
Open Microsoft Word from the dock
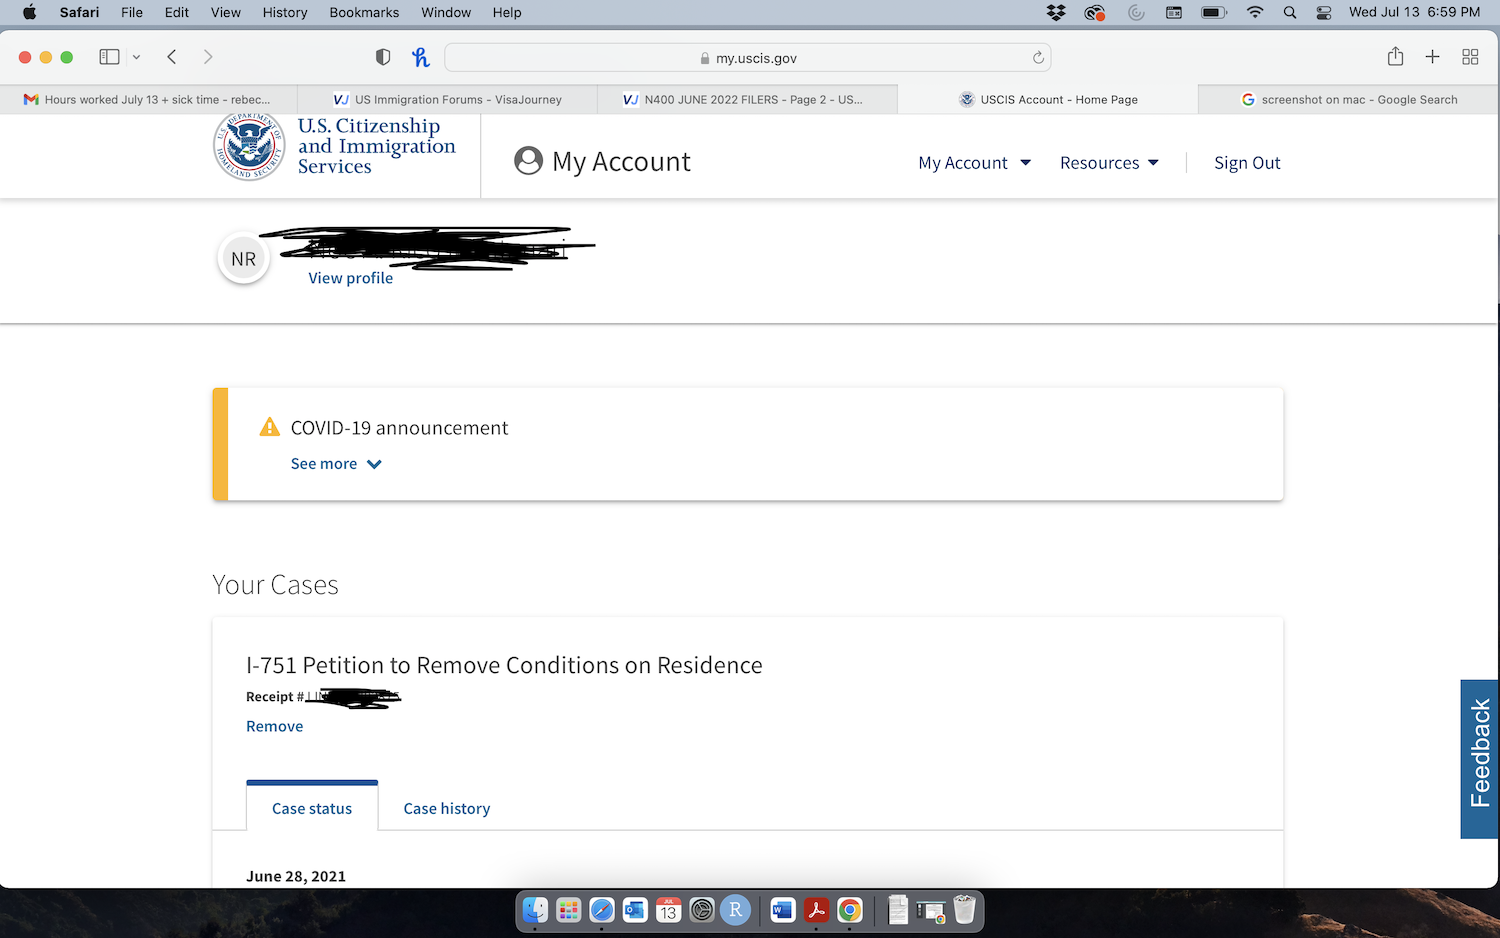click(x=783, y=910)
